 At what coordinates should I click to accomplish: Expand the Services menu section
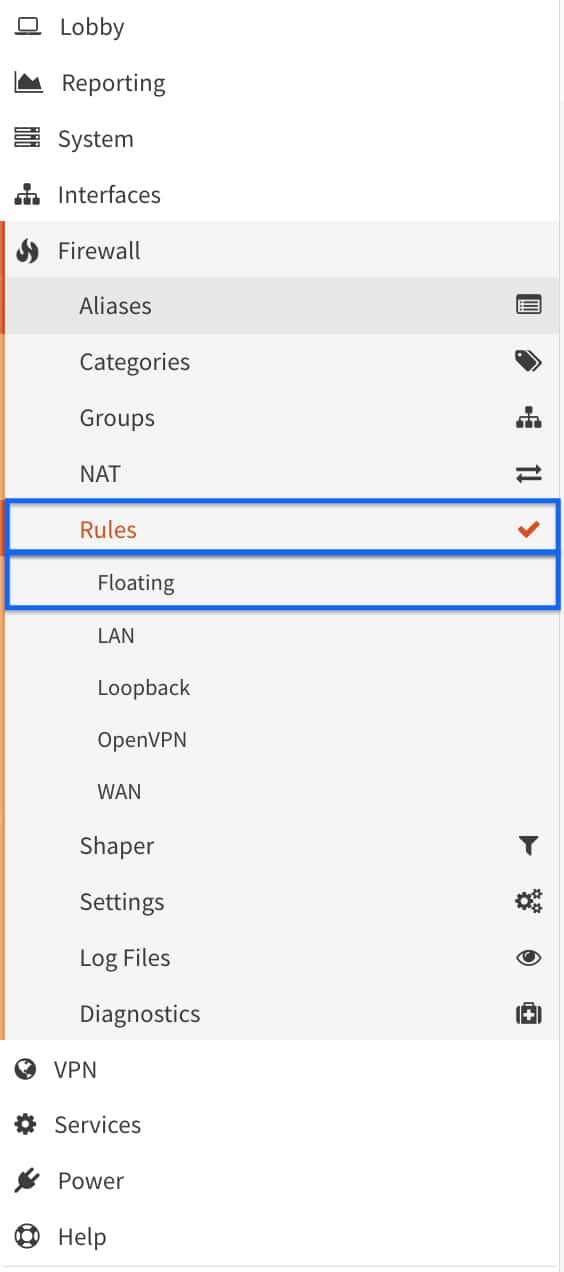(281, 1125)
